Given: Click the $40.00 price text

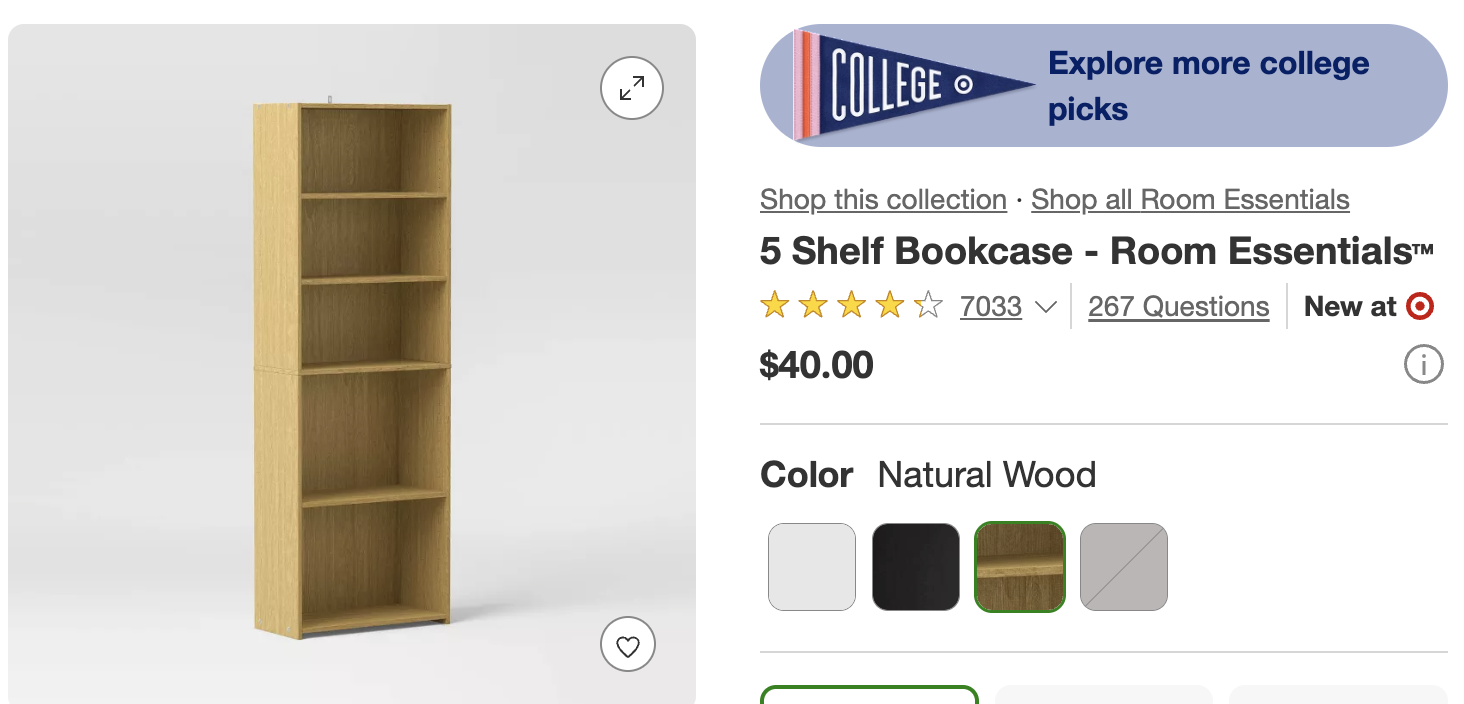Looking at the screenshot, I should (816, 365).
